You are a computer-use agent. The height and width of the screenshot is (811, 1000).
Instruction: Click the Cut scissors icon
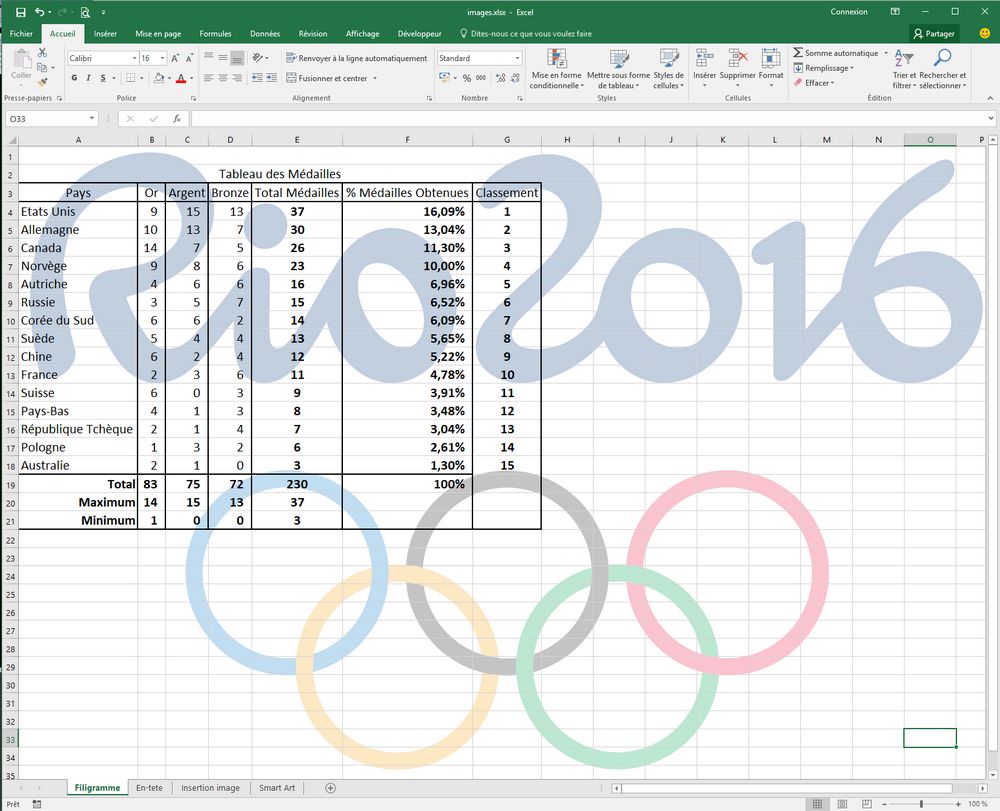43,53
